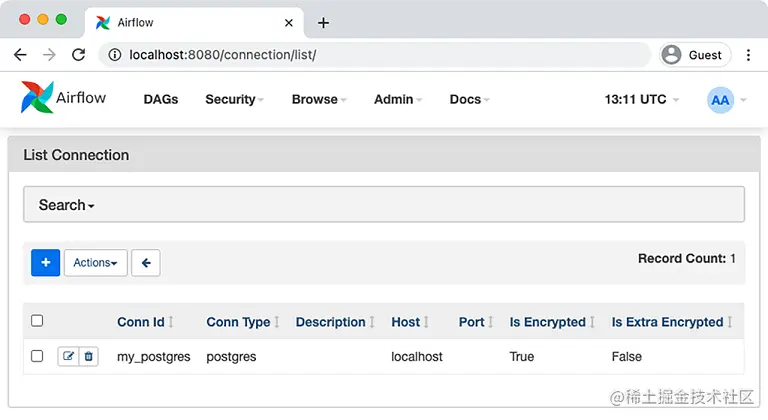Edit the my_postgres connection
The width and height of the screenshot is (768, 420).
pyautogui.click(x=68, y=356)
